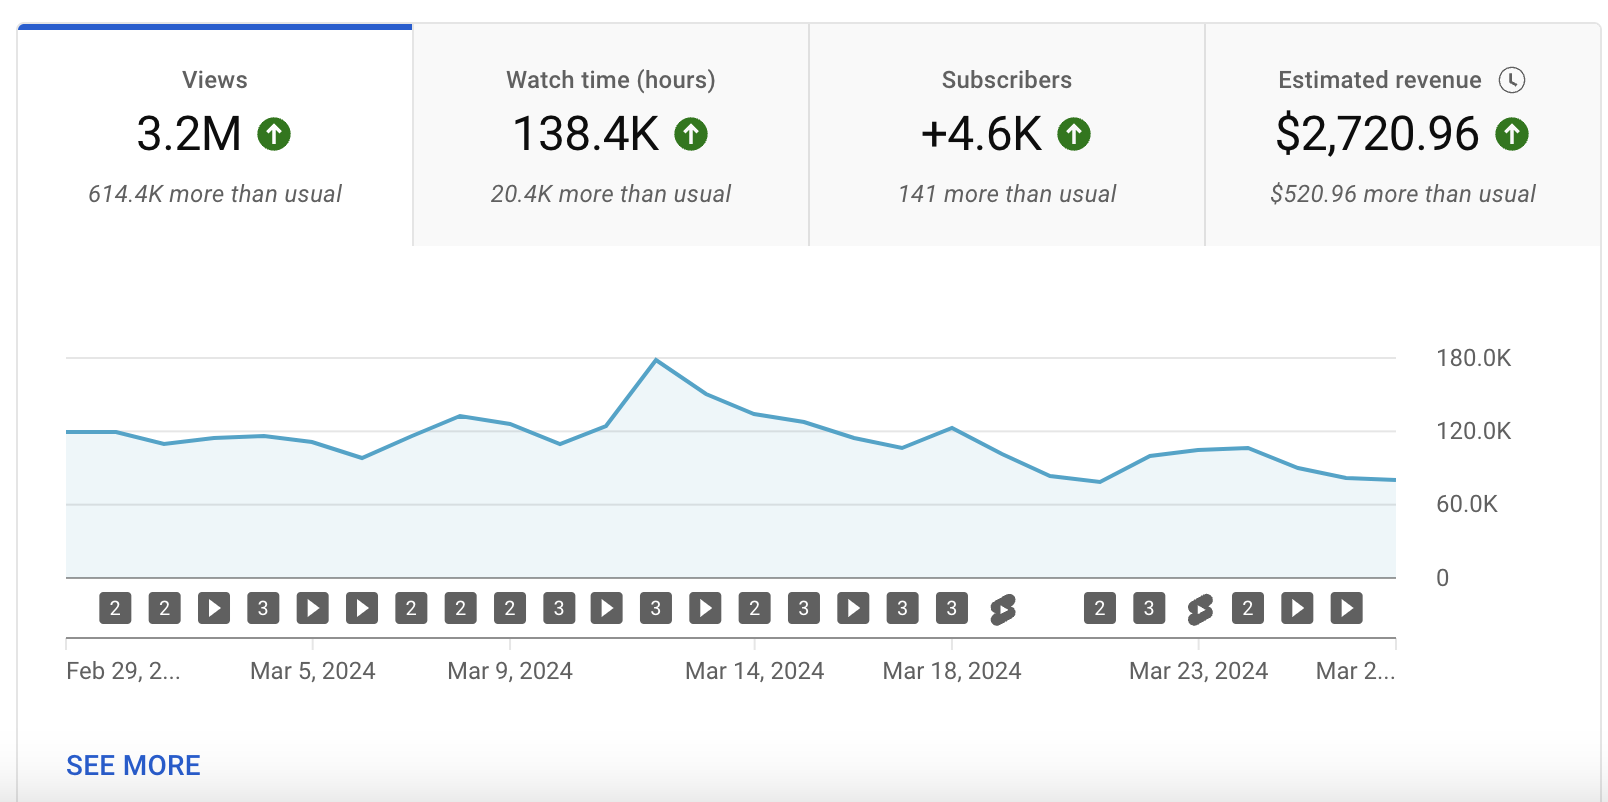This screenshot has height=802, width=1608.
Task: Select the Shorts marker just right of Mar 18
Action: point(1002,608)
